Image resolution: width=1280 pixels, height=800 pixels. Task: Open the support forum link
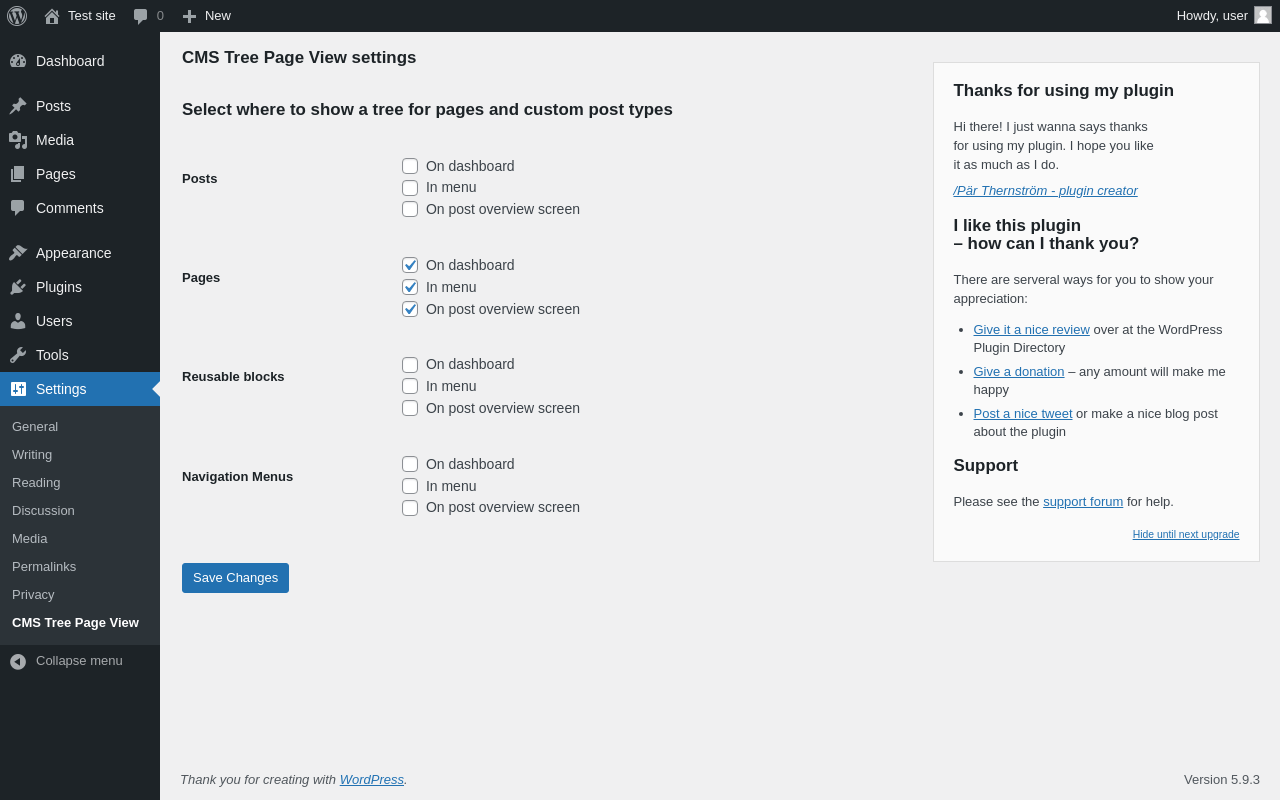tap(1083, 501)
